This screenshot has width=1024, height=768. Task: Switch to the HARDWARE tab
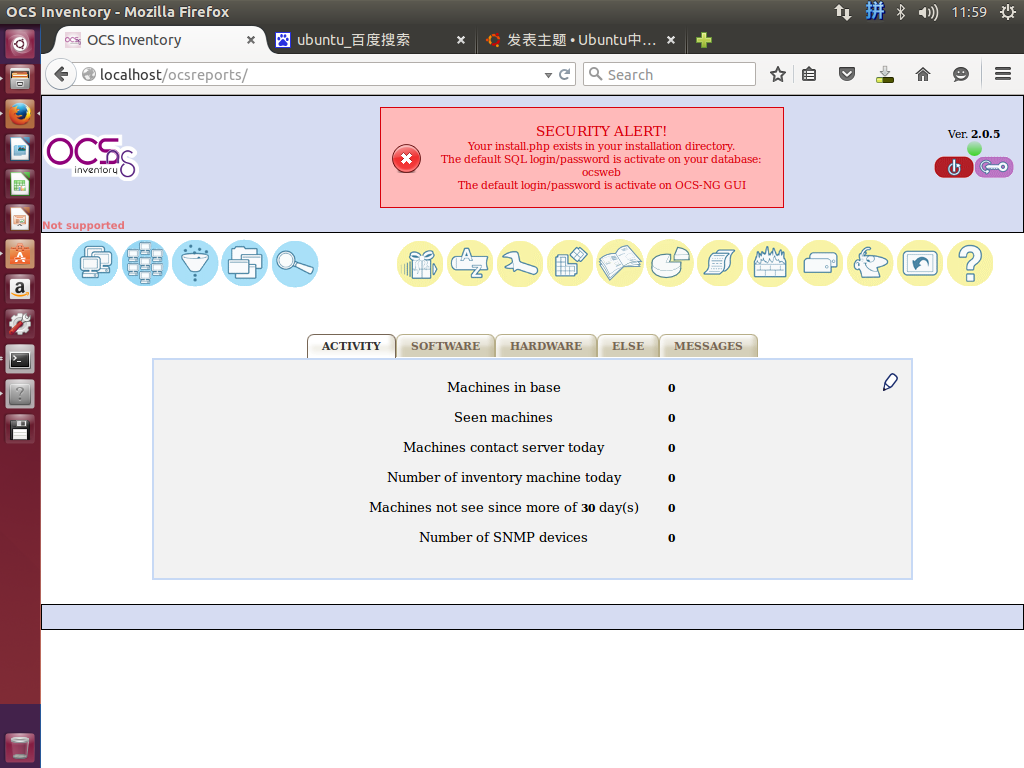pos(546,346)
